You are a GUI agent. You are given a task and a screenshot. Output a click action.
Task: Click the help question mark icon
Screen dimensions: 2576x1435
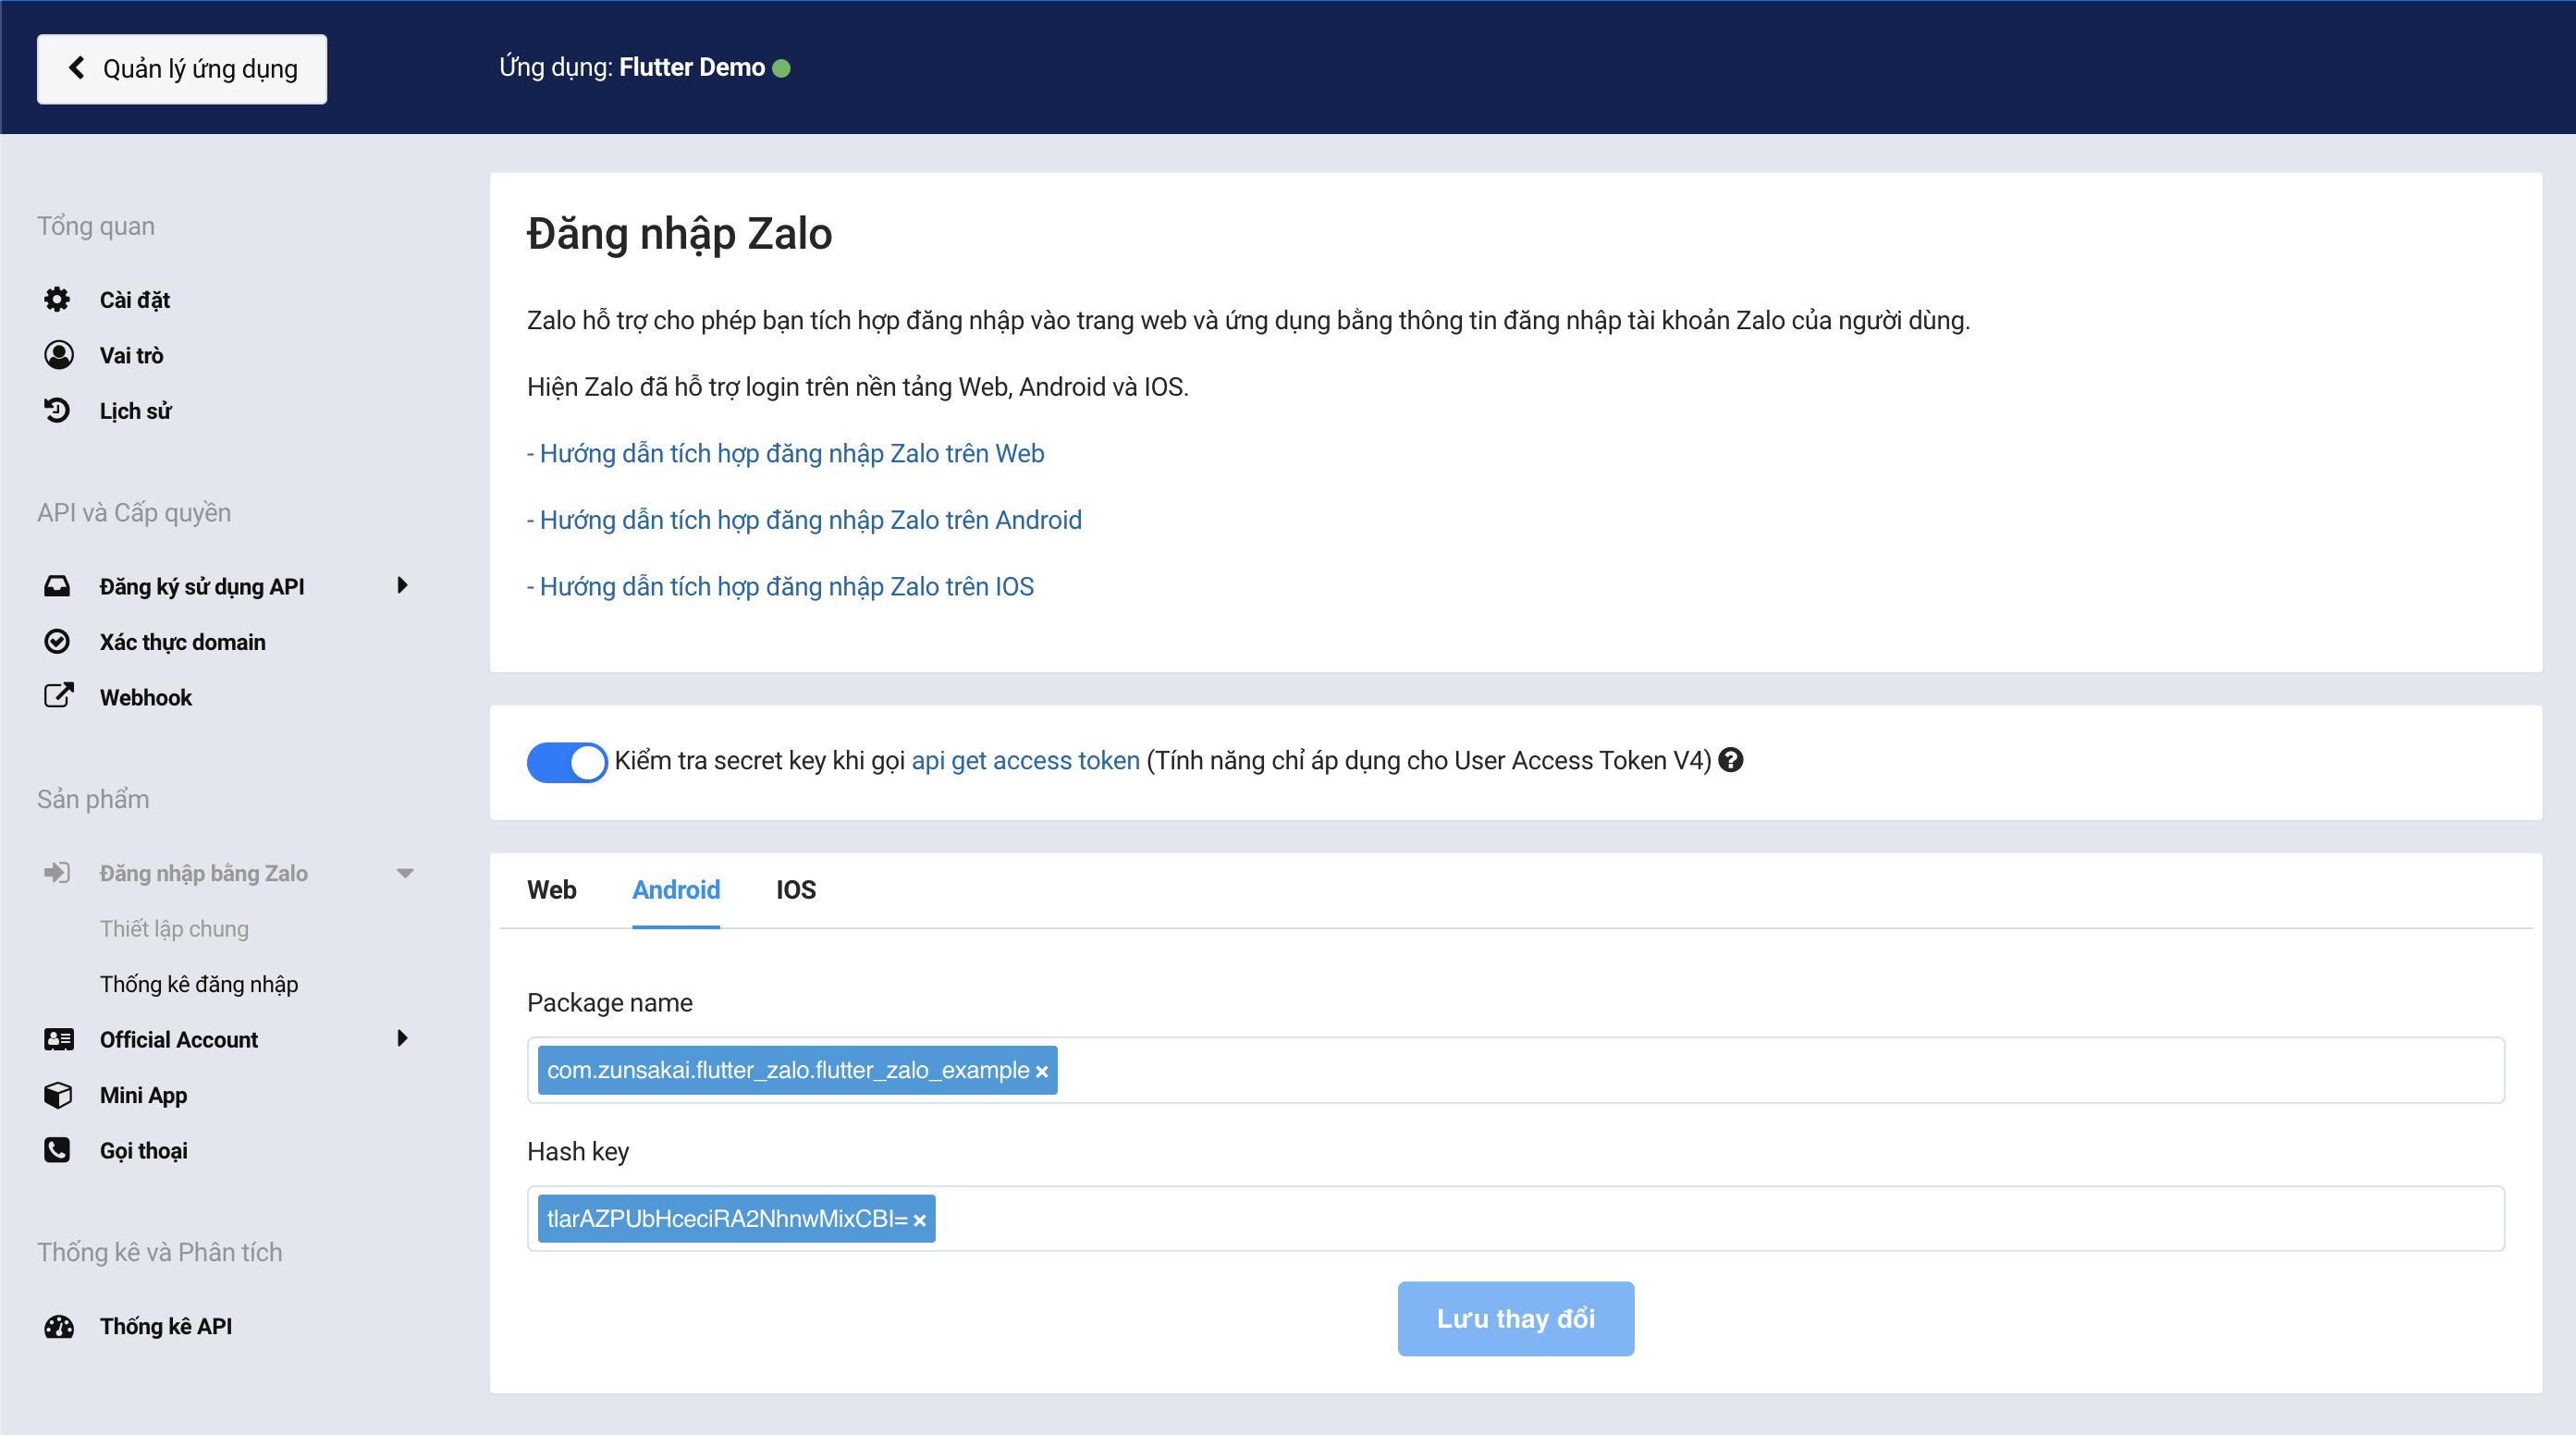point(1731,760)
